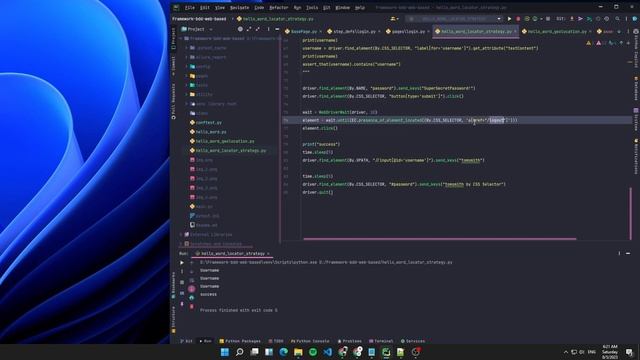Open the Problems tool window
Viewport: 640px width, 360px height.
(x=349, y=341)
